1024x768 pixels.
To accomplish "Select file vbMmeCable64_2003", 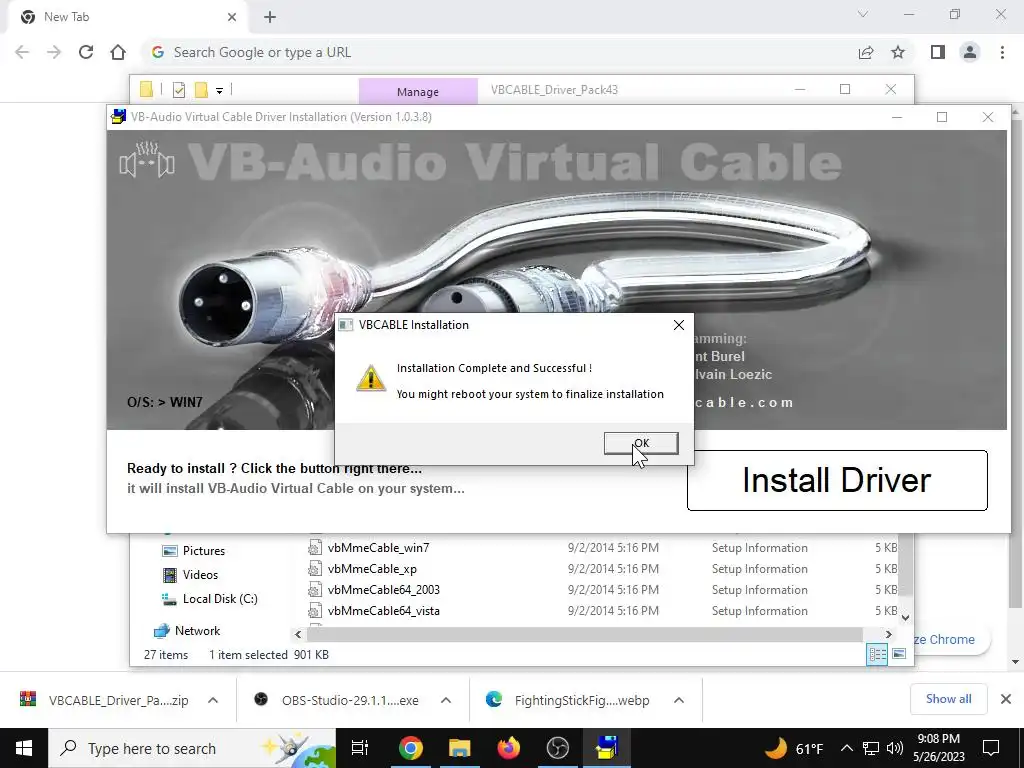I will click(x=383, y=590).
